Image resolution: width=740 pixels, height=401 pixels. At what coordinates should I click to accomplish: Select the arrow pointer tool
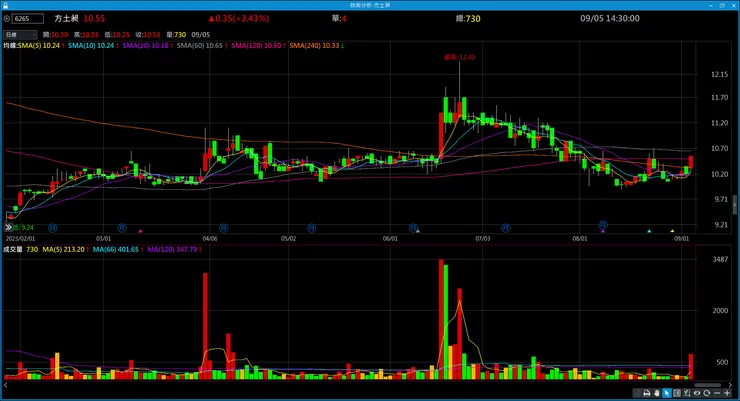point(667,393)
